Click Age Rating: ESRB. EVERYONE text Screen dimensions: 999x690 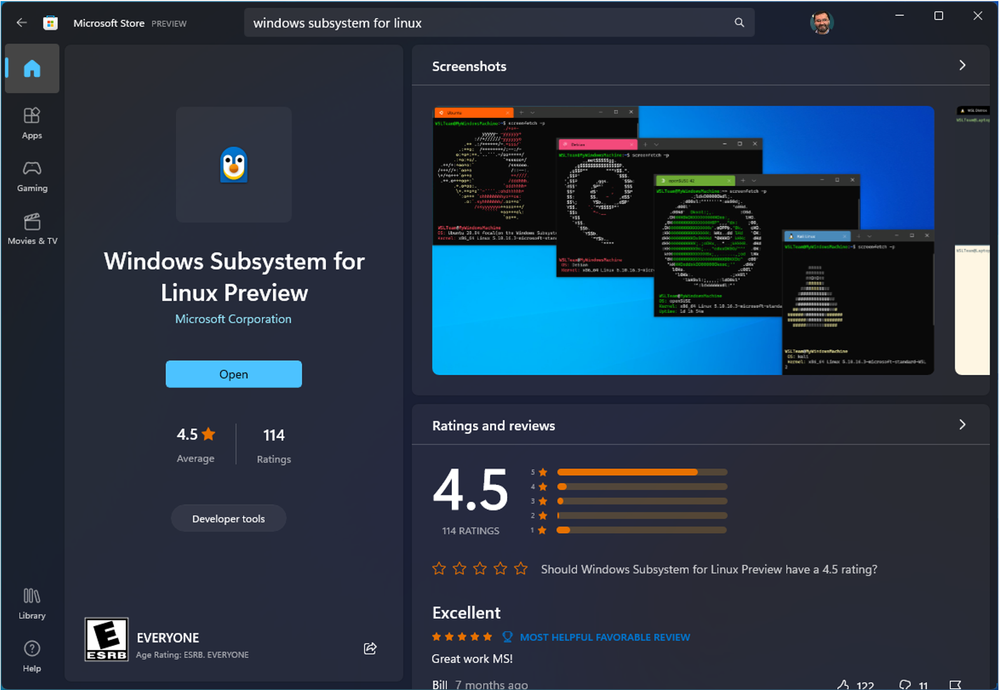192,655
